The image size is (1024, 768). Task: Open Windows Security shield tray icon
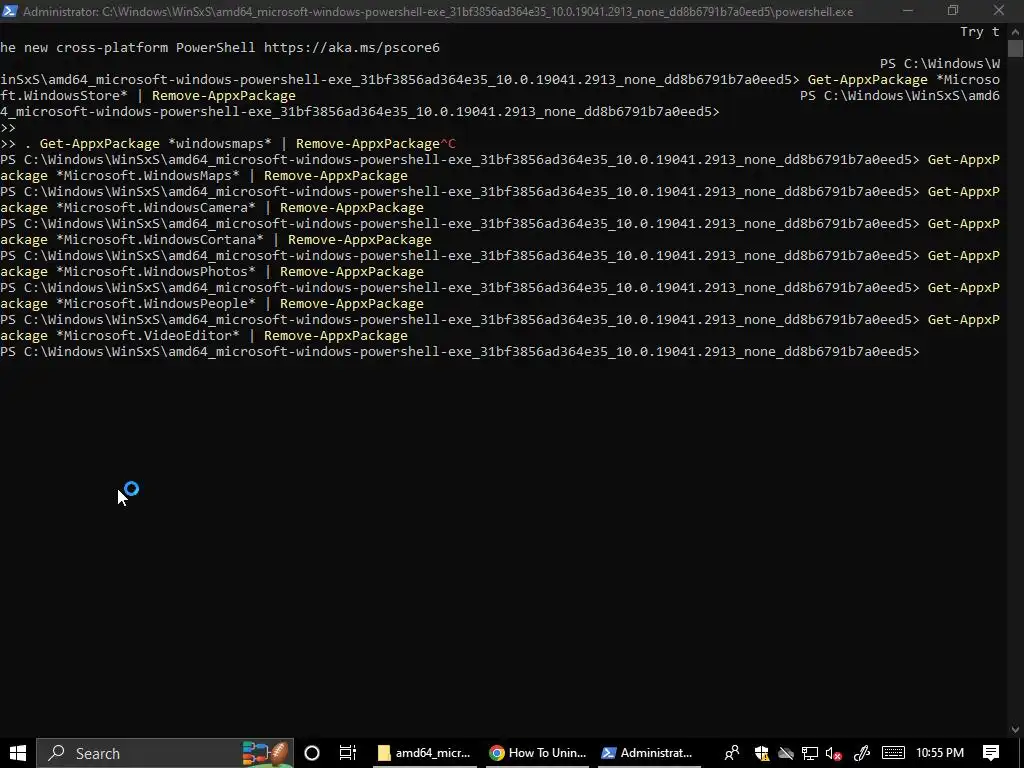point(761,753)
